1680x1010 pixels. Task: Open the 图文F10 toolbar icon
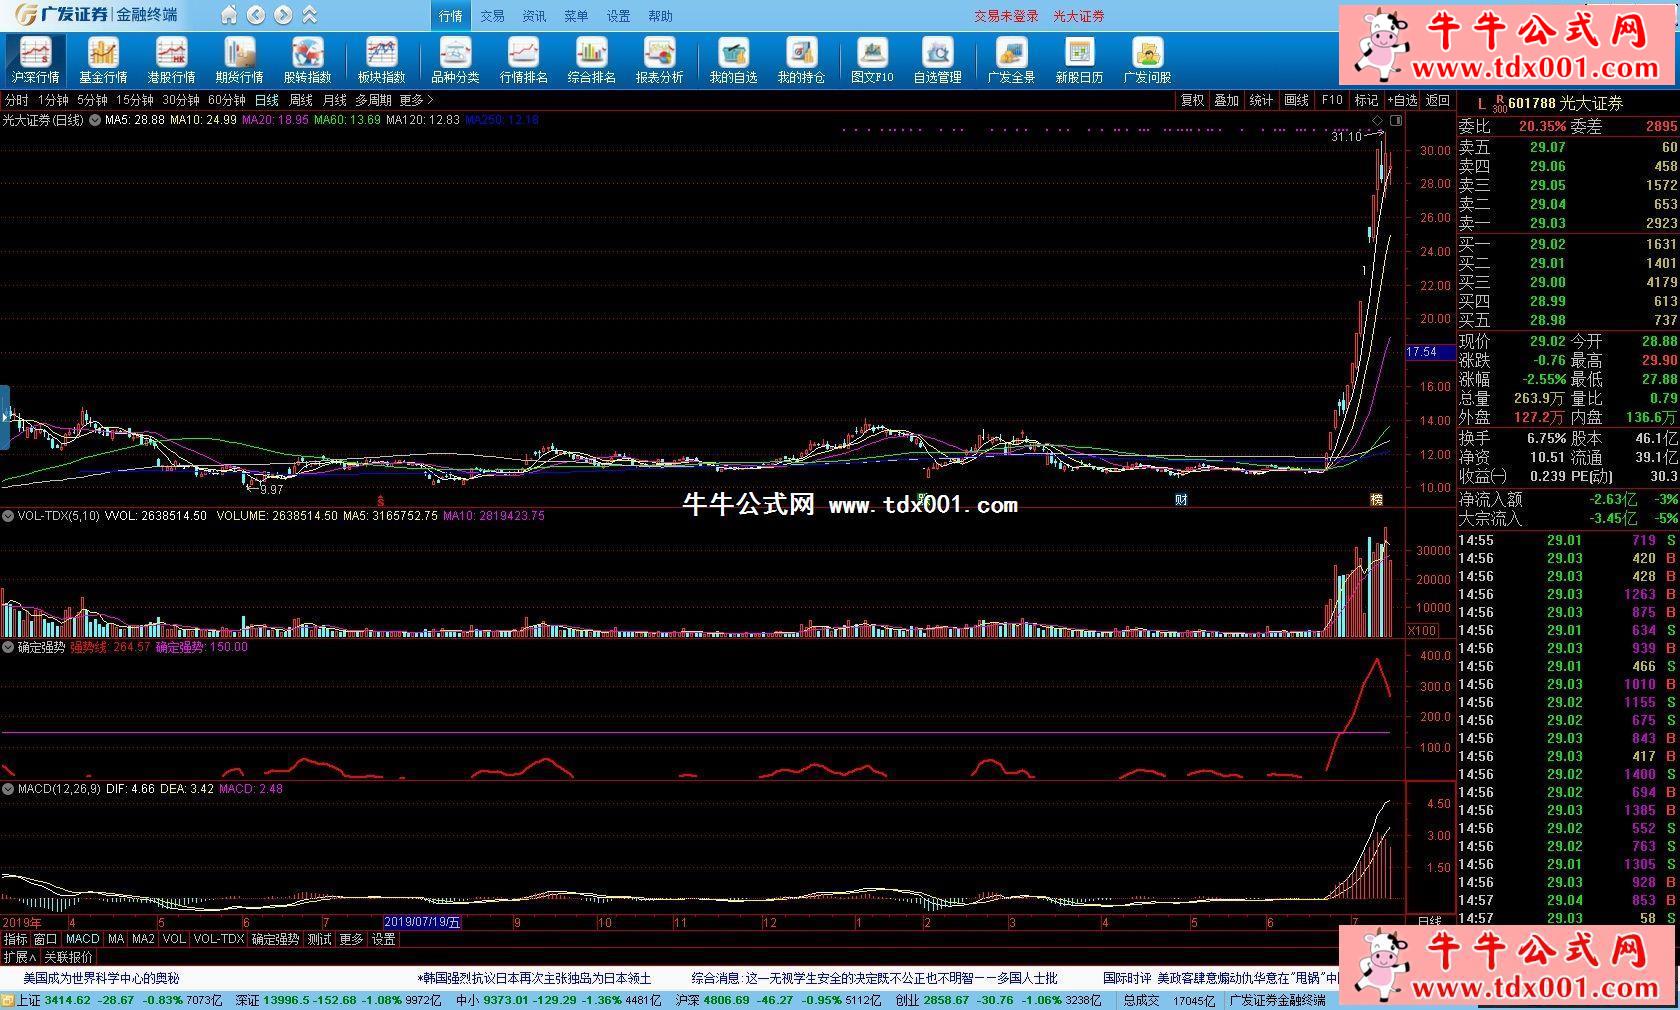click(x=872, y=60)
